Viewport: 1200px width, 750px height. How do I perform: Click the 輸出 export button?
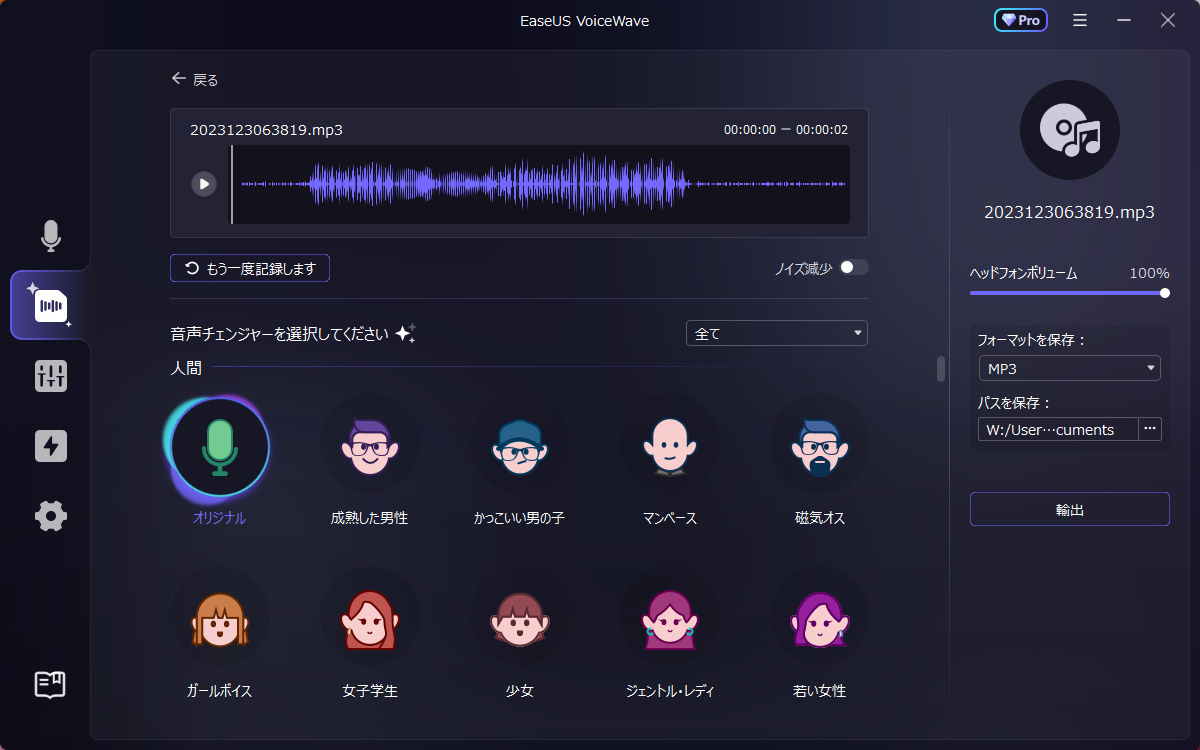tap(1069, 509)
